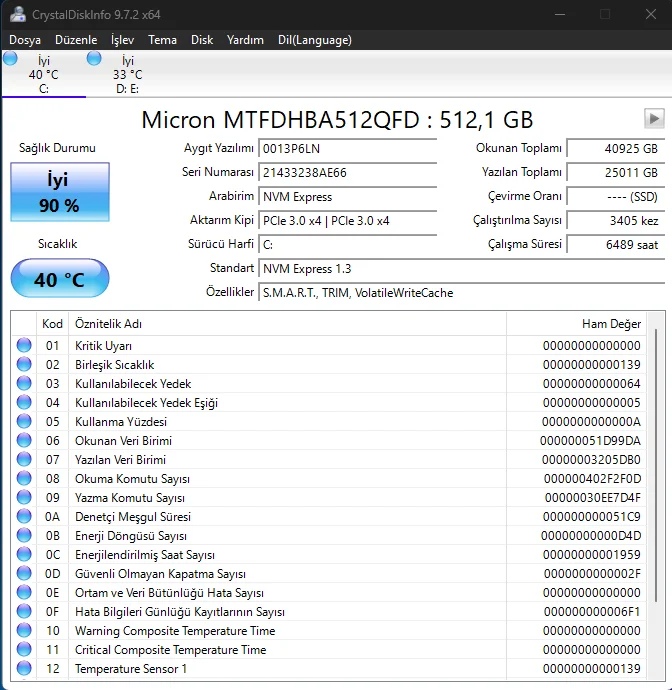Click the next disk arrow button

click(x=654, y=119)
